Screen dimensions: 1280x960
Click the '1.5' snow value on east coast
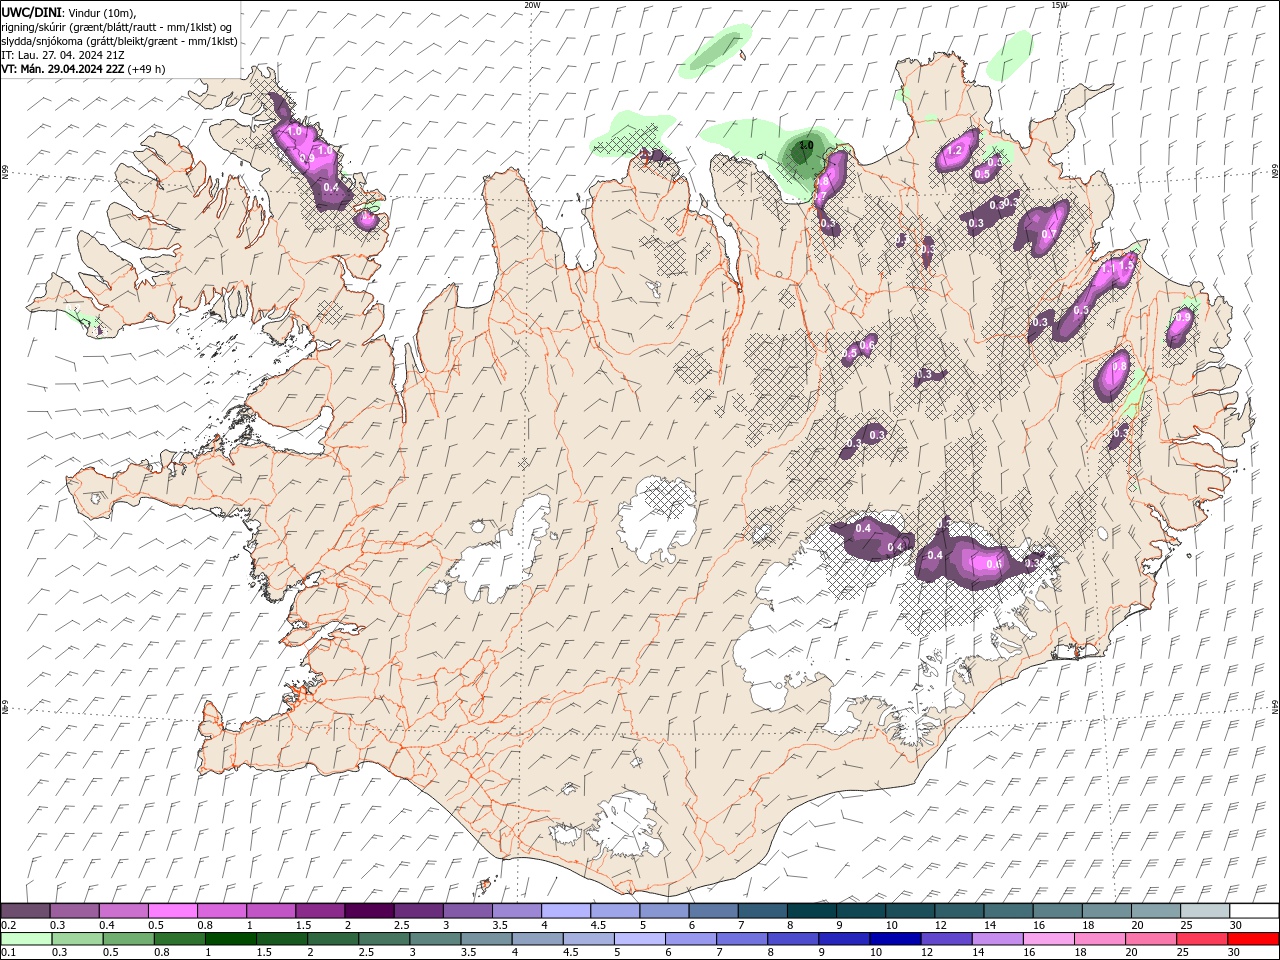(1127, 266)
